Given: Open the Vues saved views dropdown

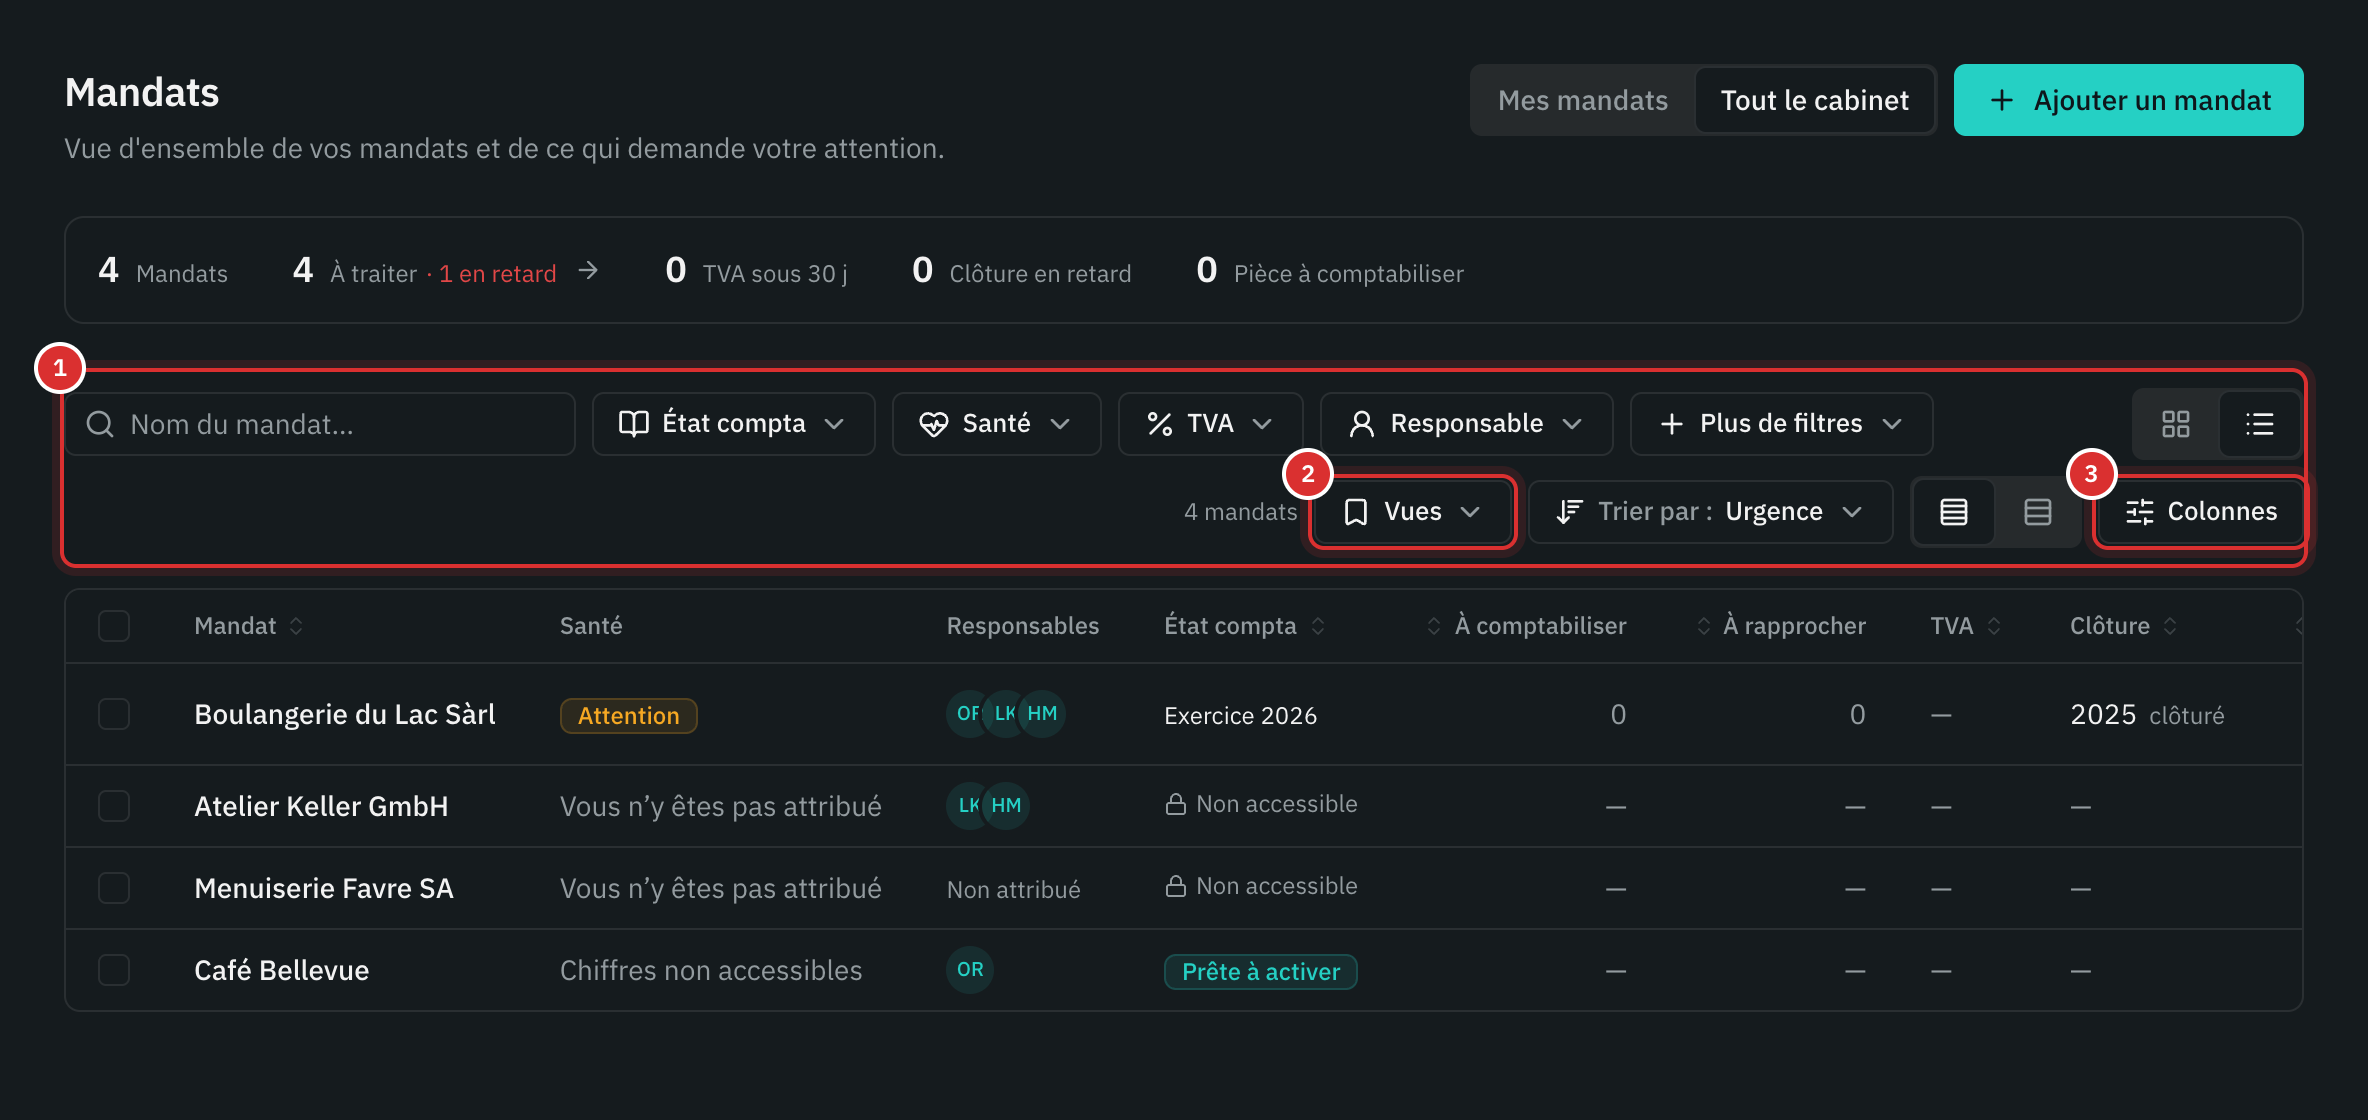Looking at the screenshot, I should (1412, 512).
